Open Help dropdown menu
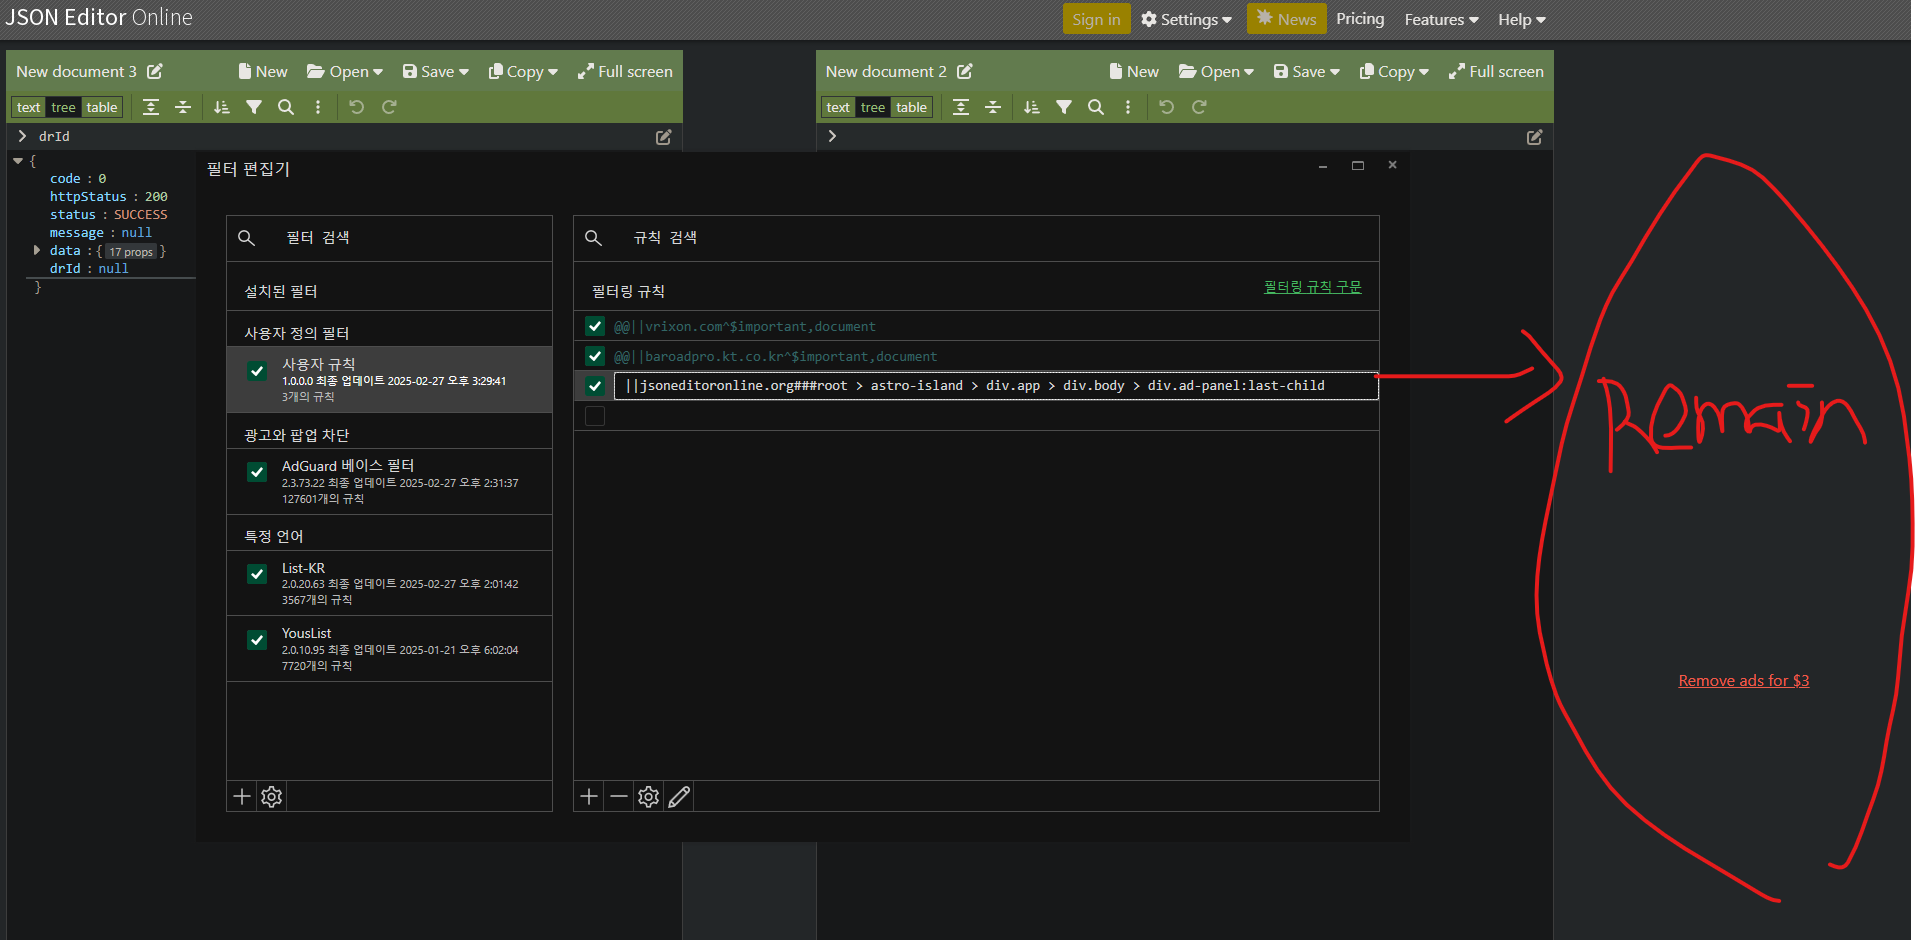This screenshot has width=1917, height=940. click(x=1521, y=19)
